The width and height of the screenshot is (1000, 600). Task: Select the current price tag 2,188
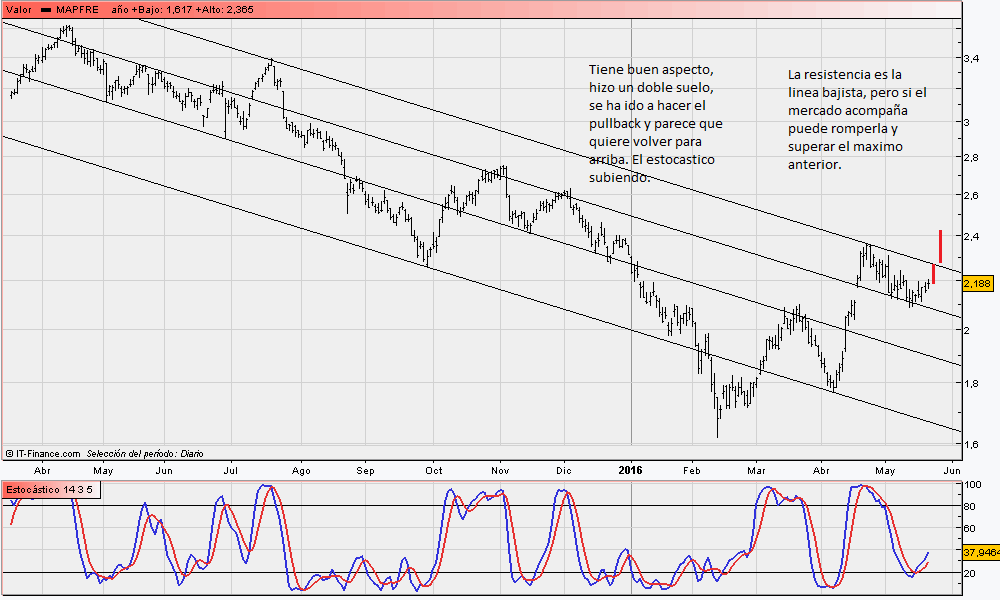[976, 284]
